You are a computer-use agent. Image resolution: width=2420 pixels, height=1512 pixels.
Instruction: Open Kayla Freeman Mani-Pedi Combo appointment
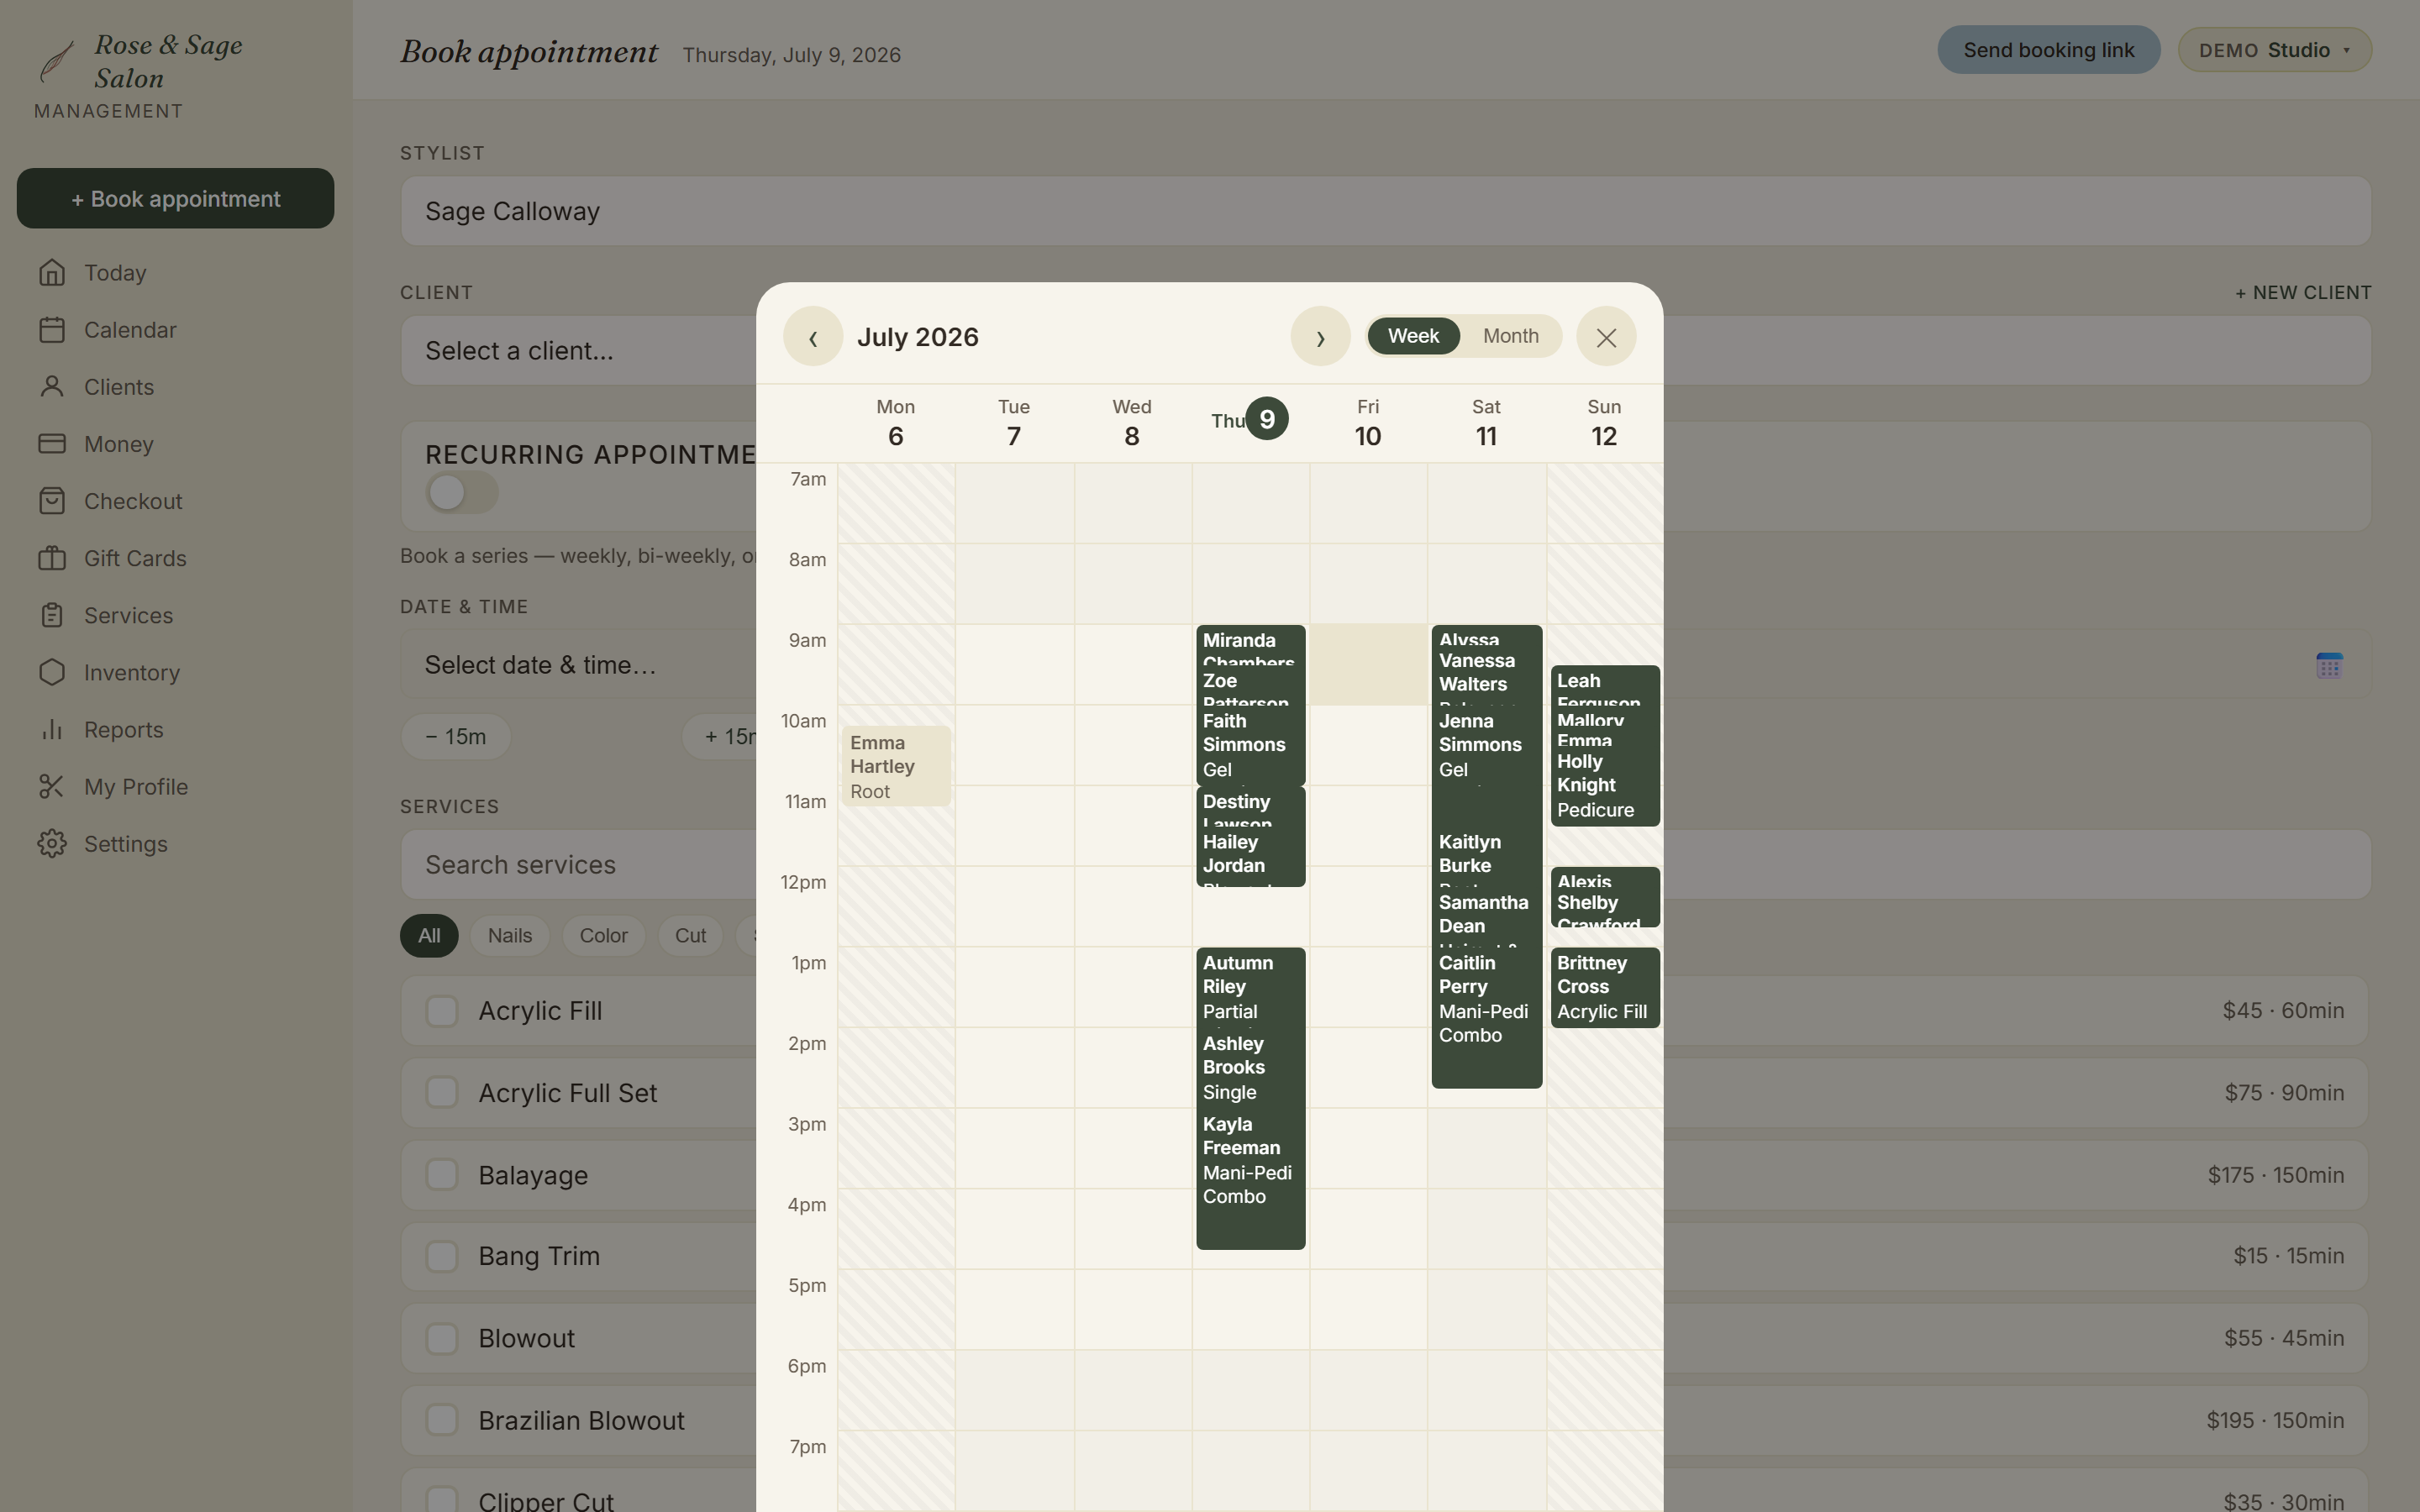point(1250,1179)
